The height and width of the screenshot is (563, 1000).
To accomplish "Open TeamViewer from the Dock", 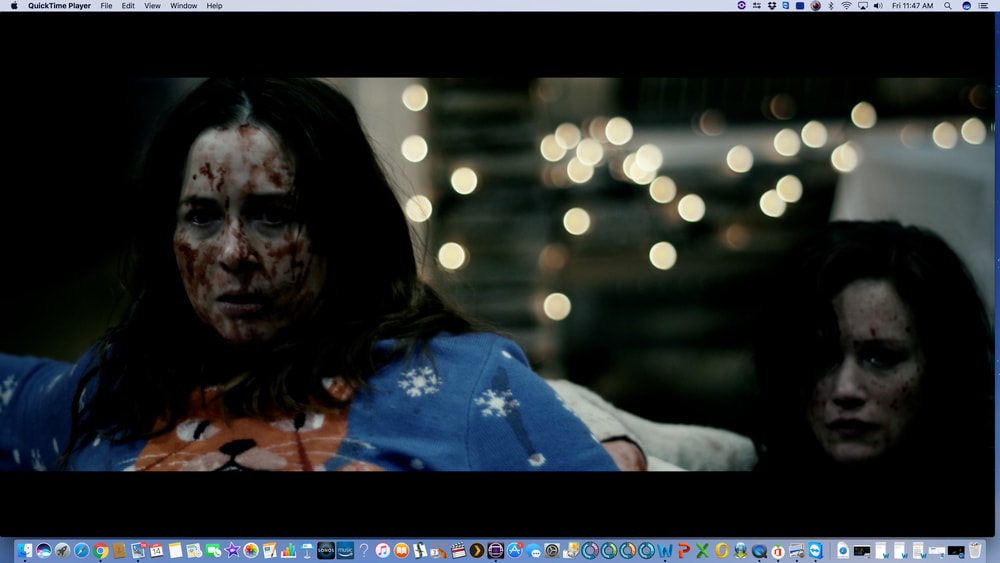I will coord(816,550).
